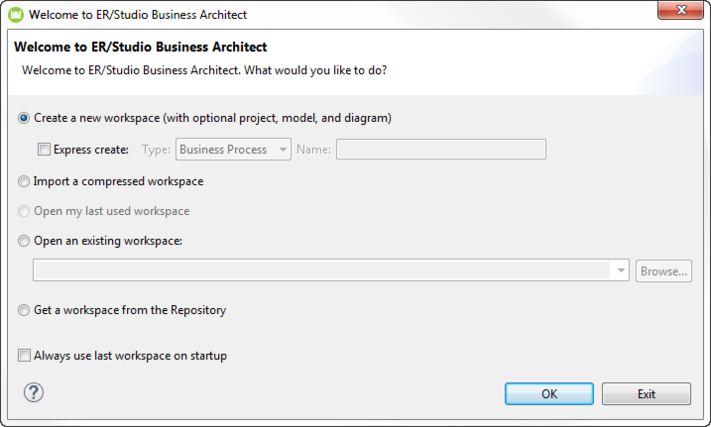
Task: Choose Import a compressed workspace option
Action: coord(24,182)
